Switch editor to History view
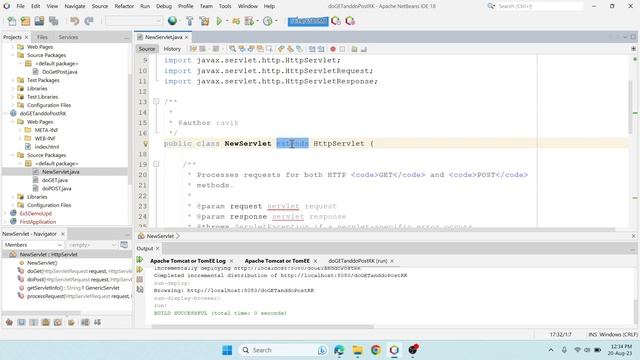Screen dimensions: 640x360 point(172,49)
